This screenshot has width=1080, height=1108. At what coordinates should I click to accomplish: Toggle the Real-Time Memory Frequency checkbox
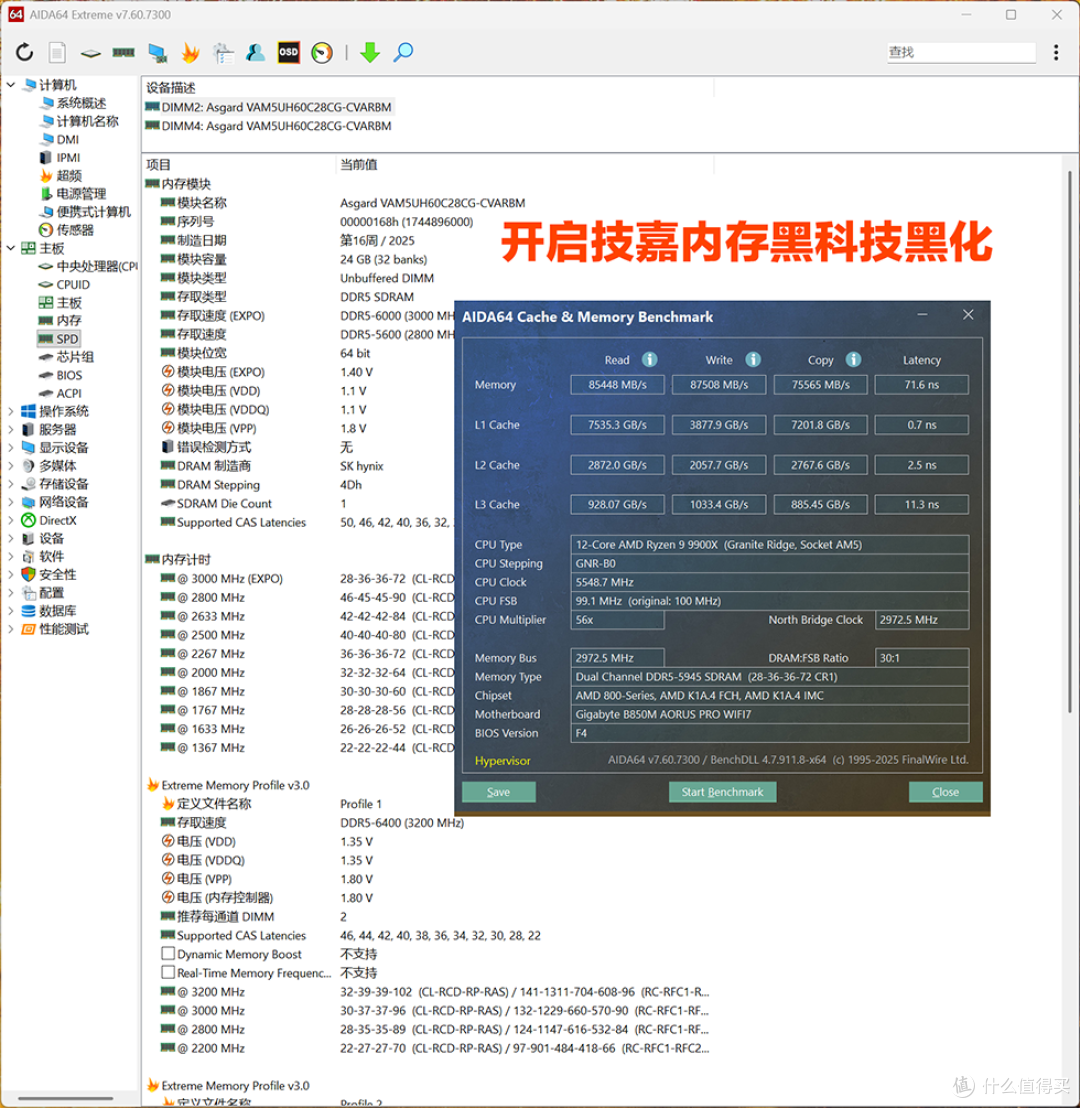168,972
